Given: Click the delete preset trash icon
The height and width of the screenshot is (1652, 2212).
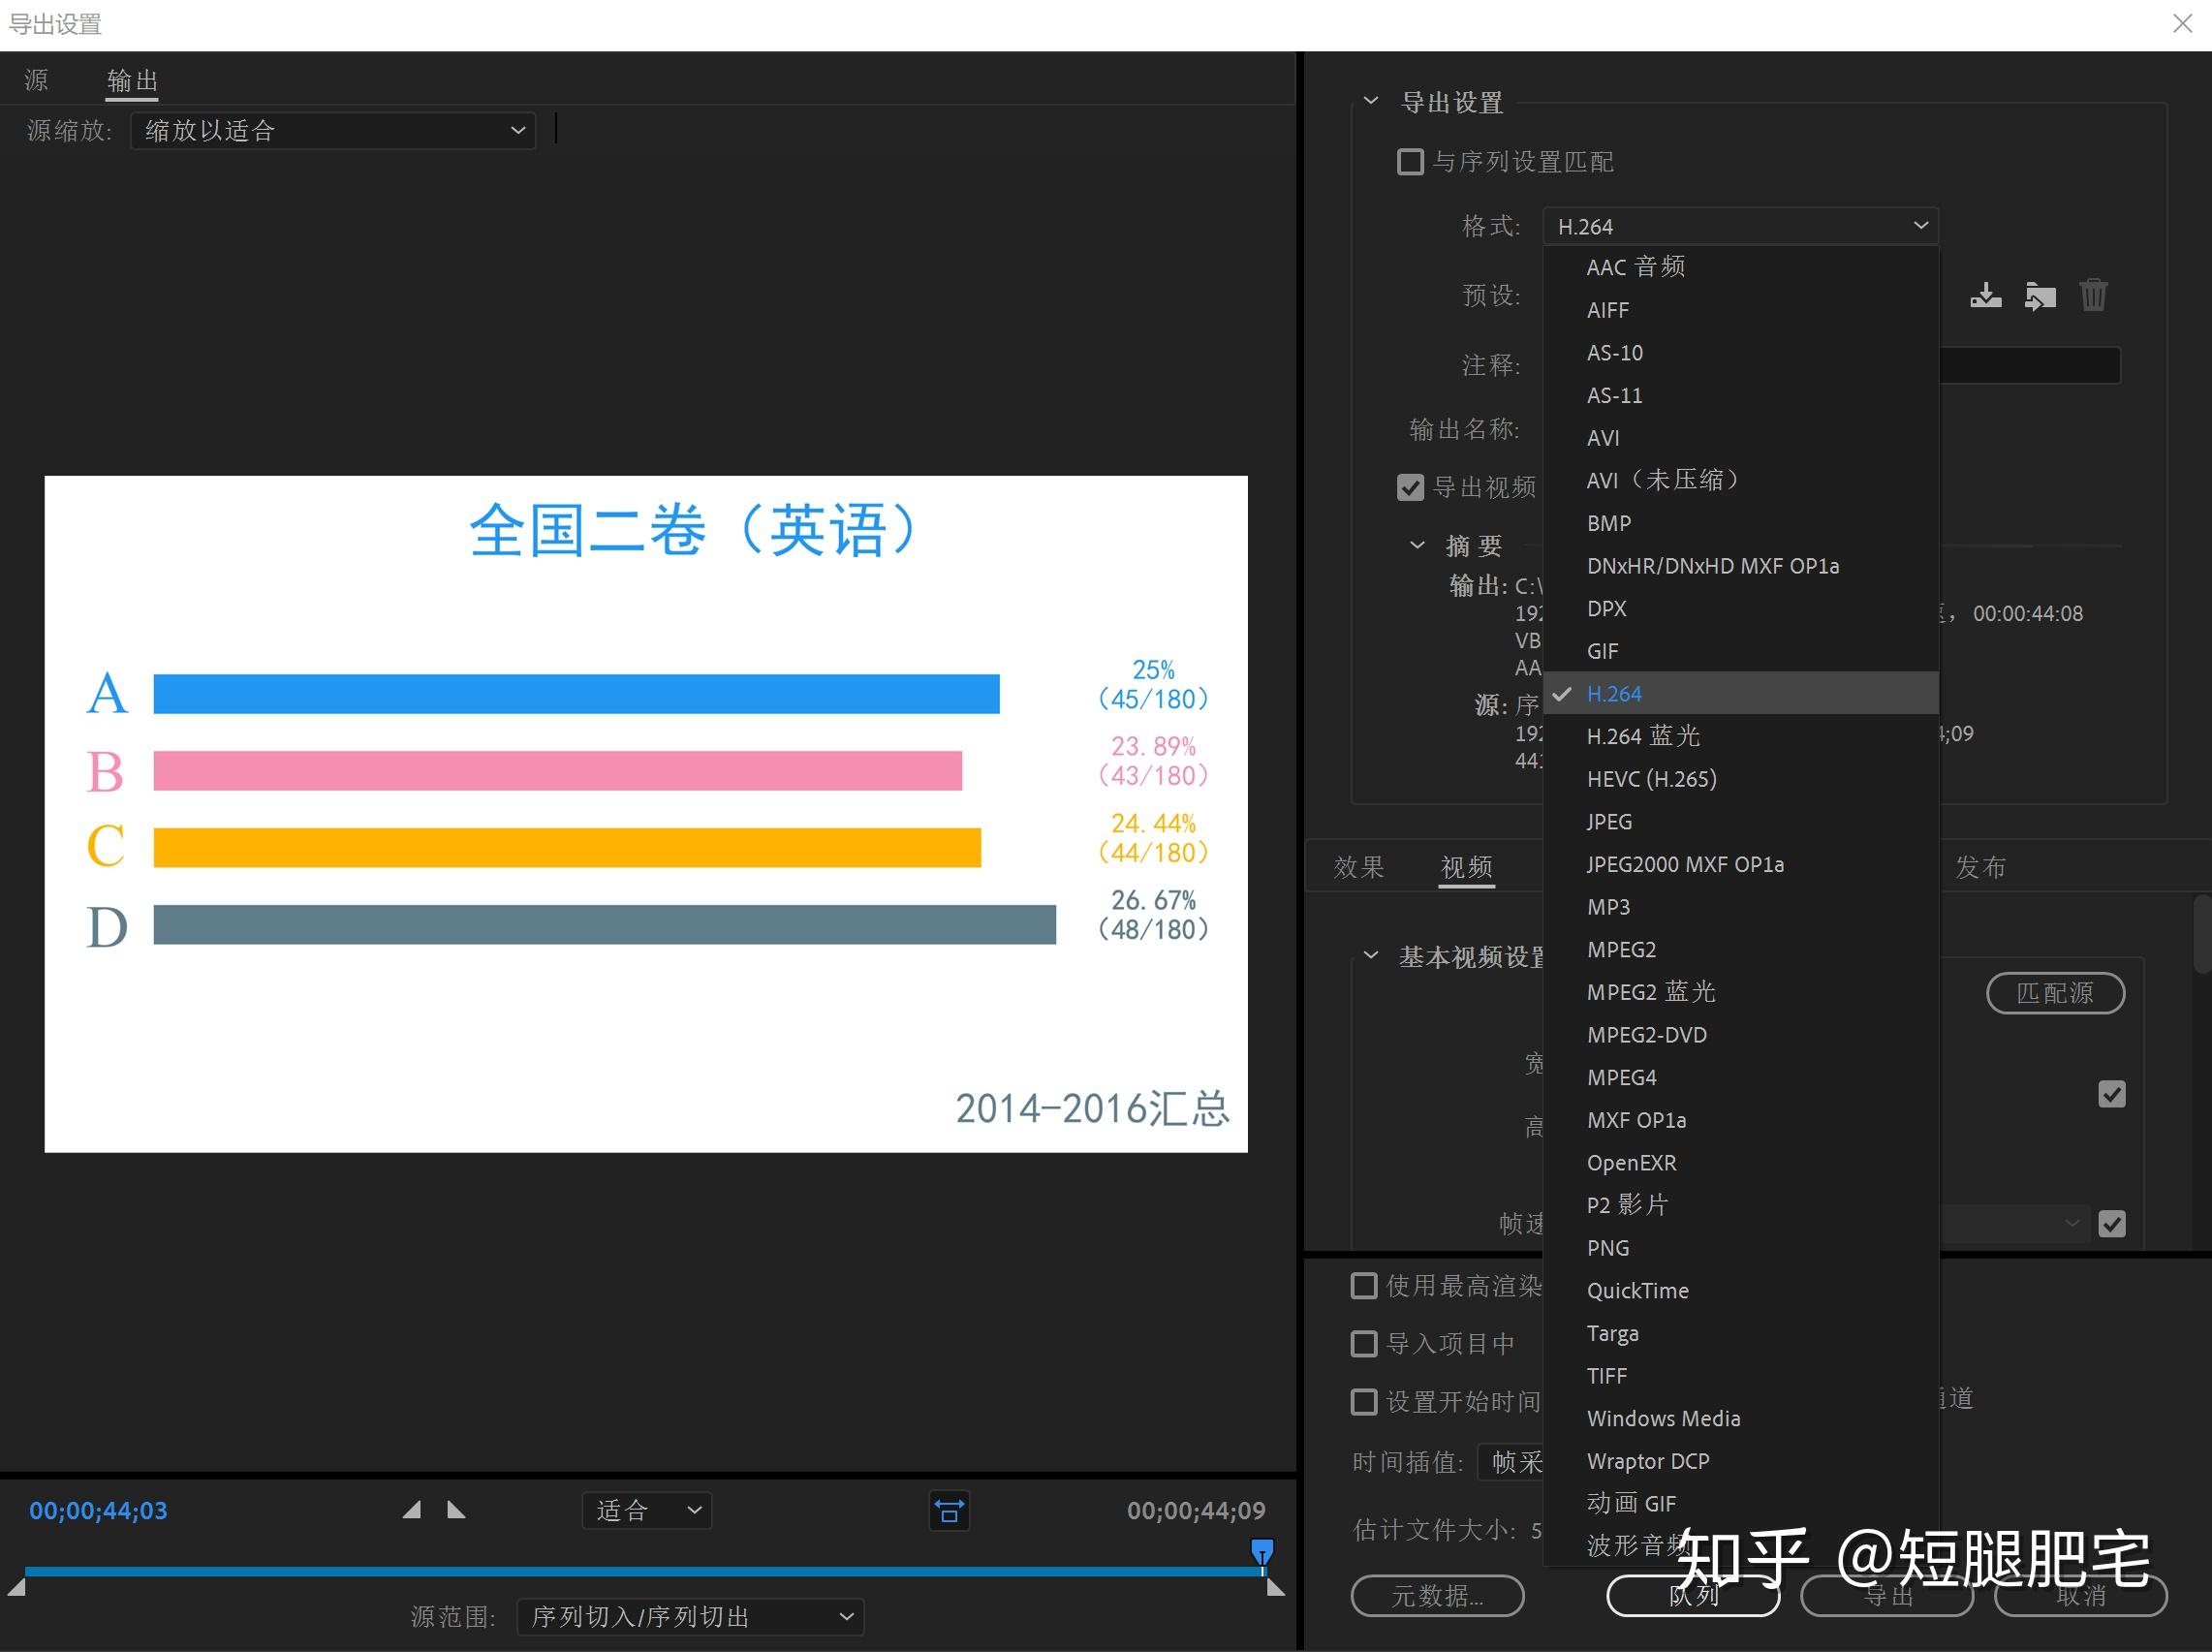Looking at the screenshot, I should 2095,296.
